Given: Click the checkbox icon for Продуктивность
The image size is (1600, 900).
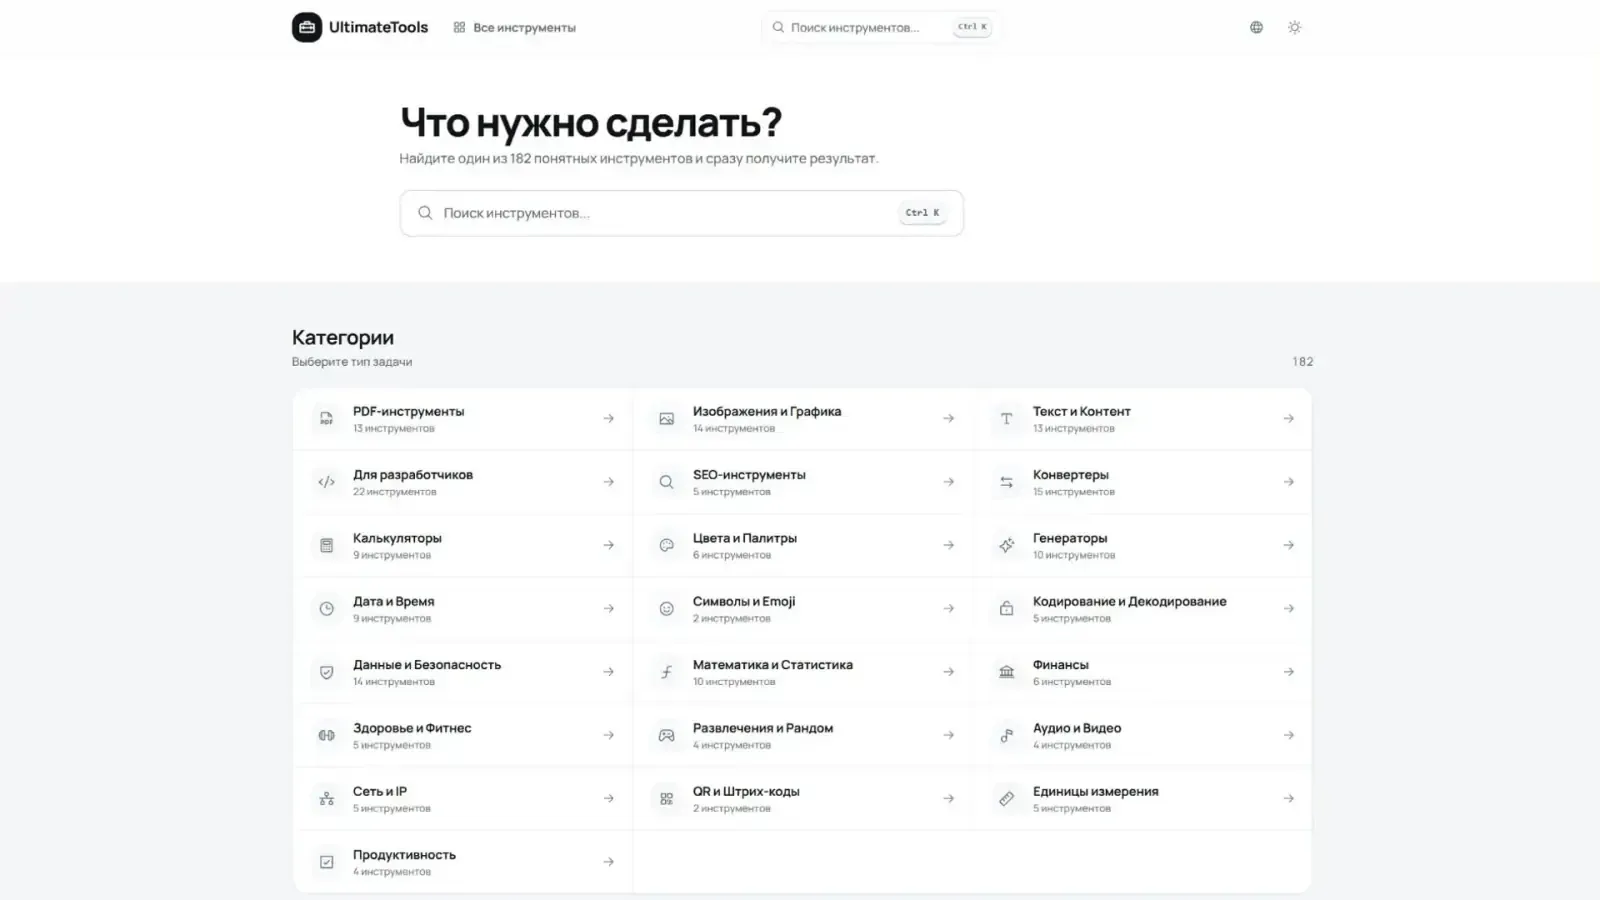Looking at the screenshot, I should 326,862.
